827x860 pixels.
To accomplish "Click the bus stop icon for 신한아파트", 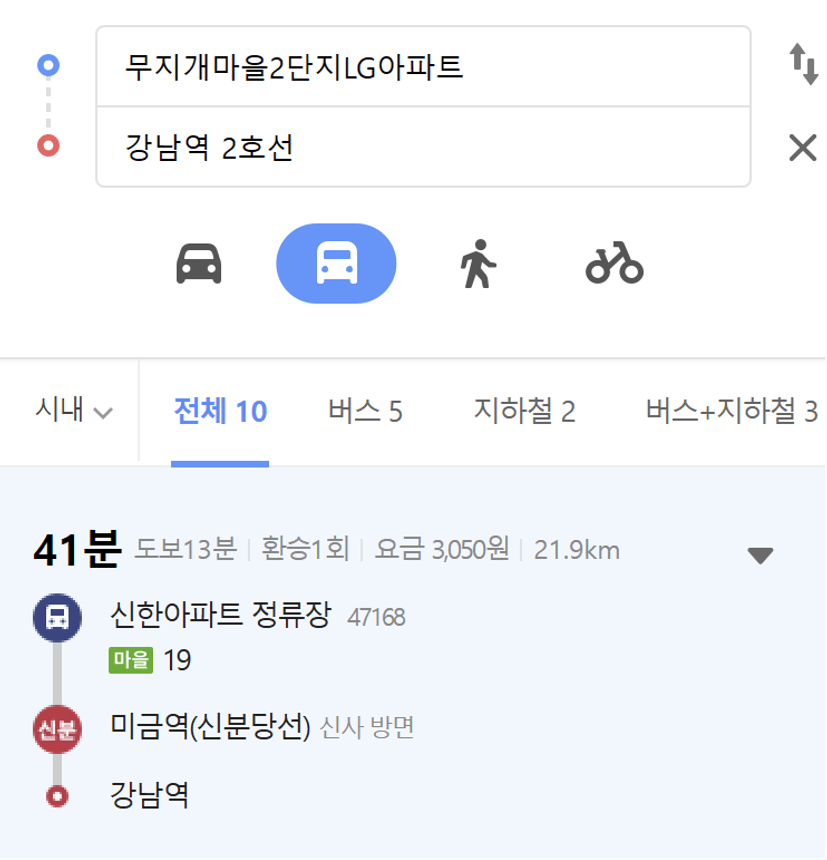I will pyautogui.click(x=58, y=618).
